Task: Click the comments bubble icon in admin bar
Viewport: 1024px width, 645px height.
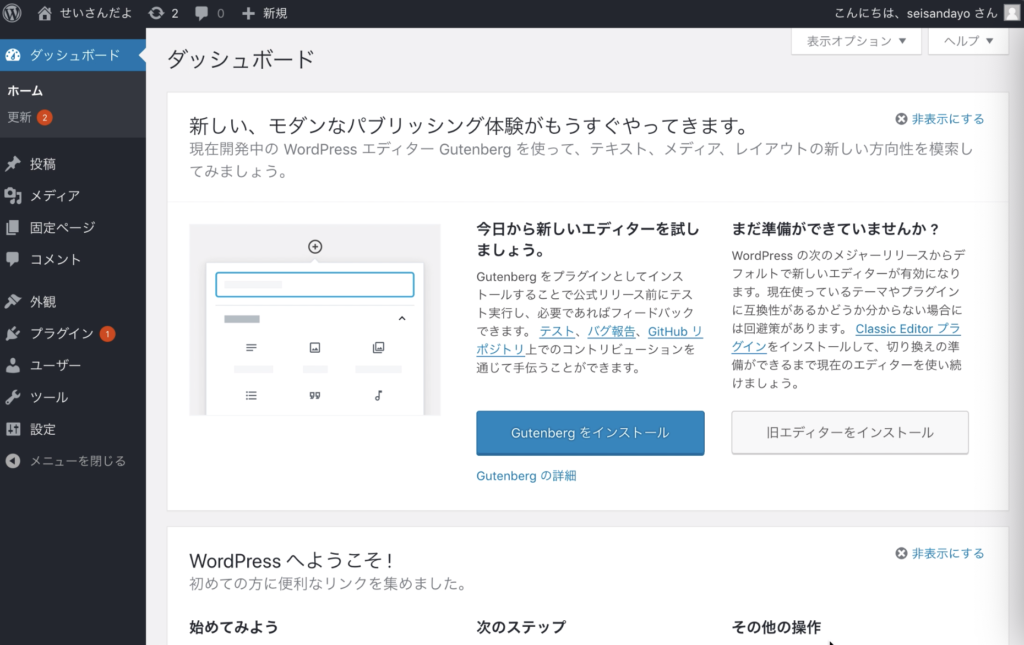Action: pyautogui.click(x=202, y=13)
